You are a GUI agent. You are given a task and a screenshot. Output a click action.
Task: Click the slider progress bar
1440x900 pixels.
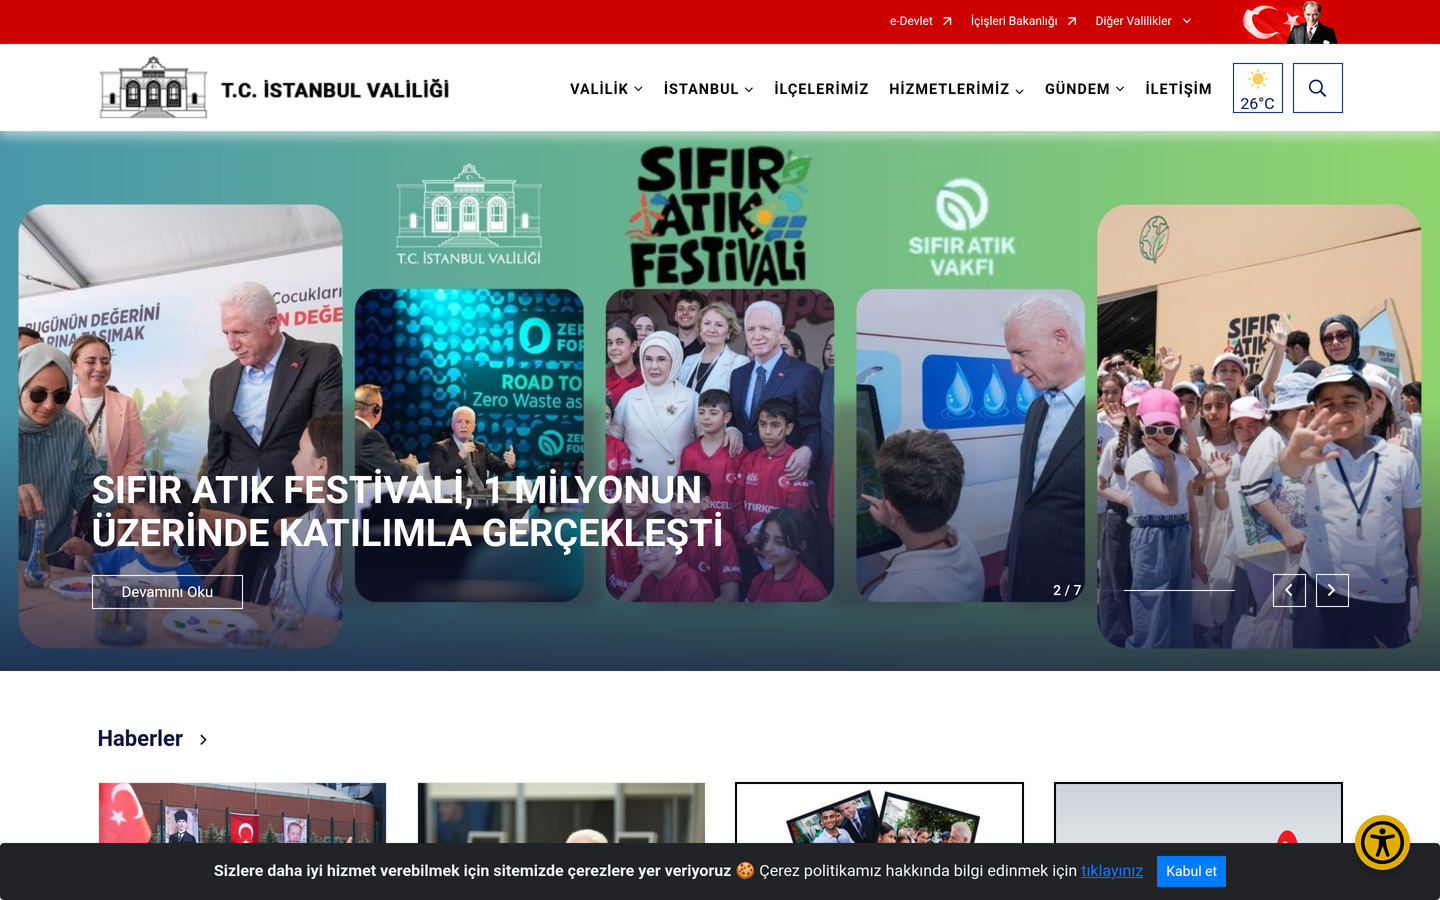pyautogui.click(x=1179, y=590)
